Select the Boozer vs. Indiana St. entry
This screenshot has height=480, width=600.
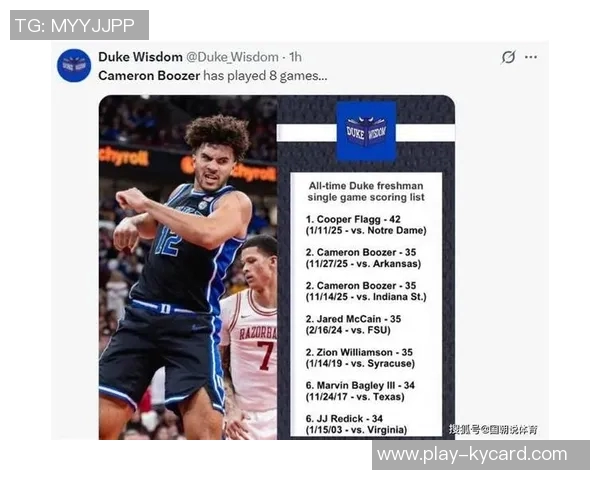click(x=366, y=291)
